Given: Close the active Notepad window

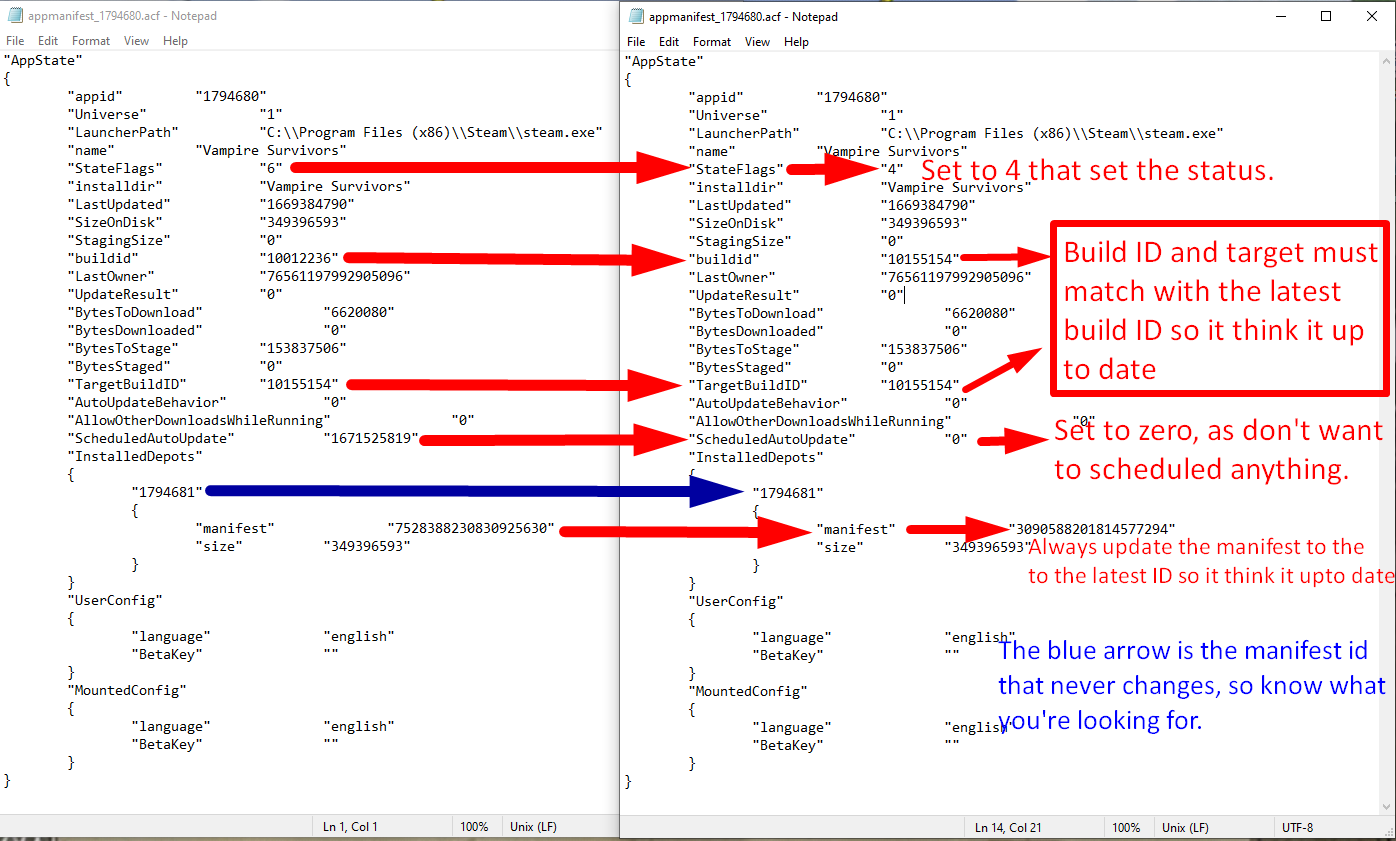Looking at the screenshot, I should point(1371,16).
